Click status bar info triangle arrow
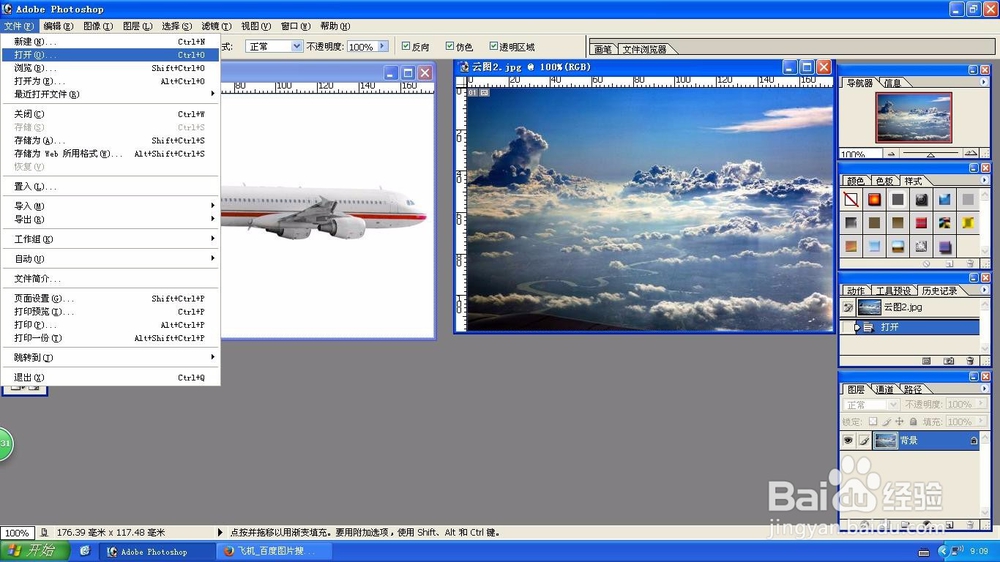The height and width of the screenshot is (562, 1000). (220, 532)
